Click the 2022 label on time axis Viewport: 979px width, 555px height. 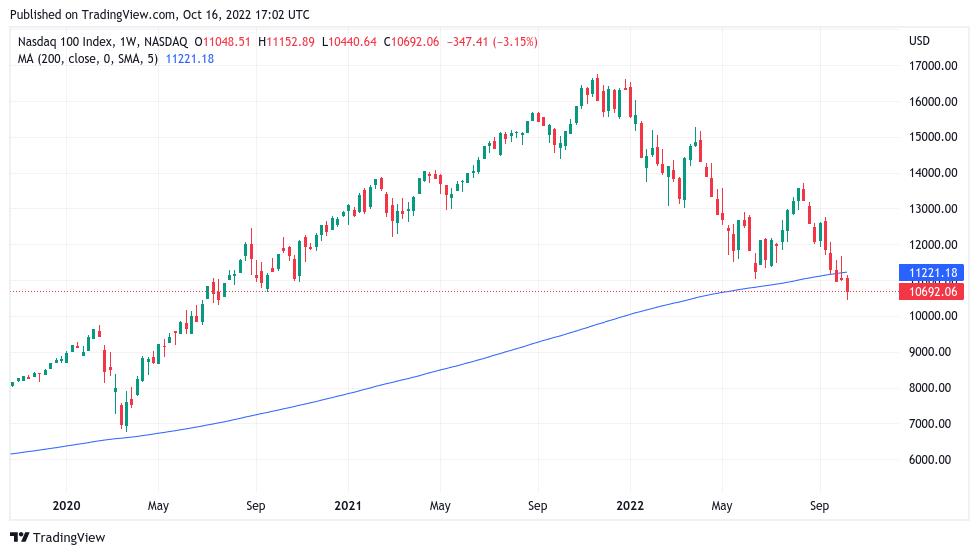coord(630,506)
